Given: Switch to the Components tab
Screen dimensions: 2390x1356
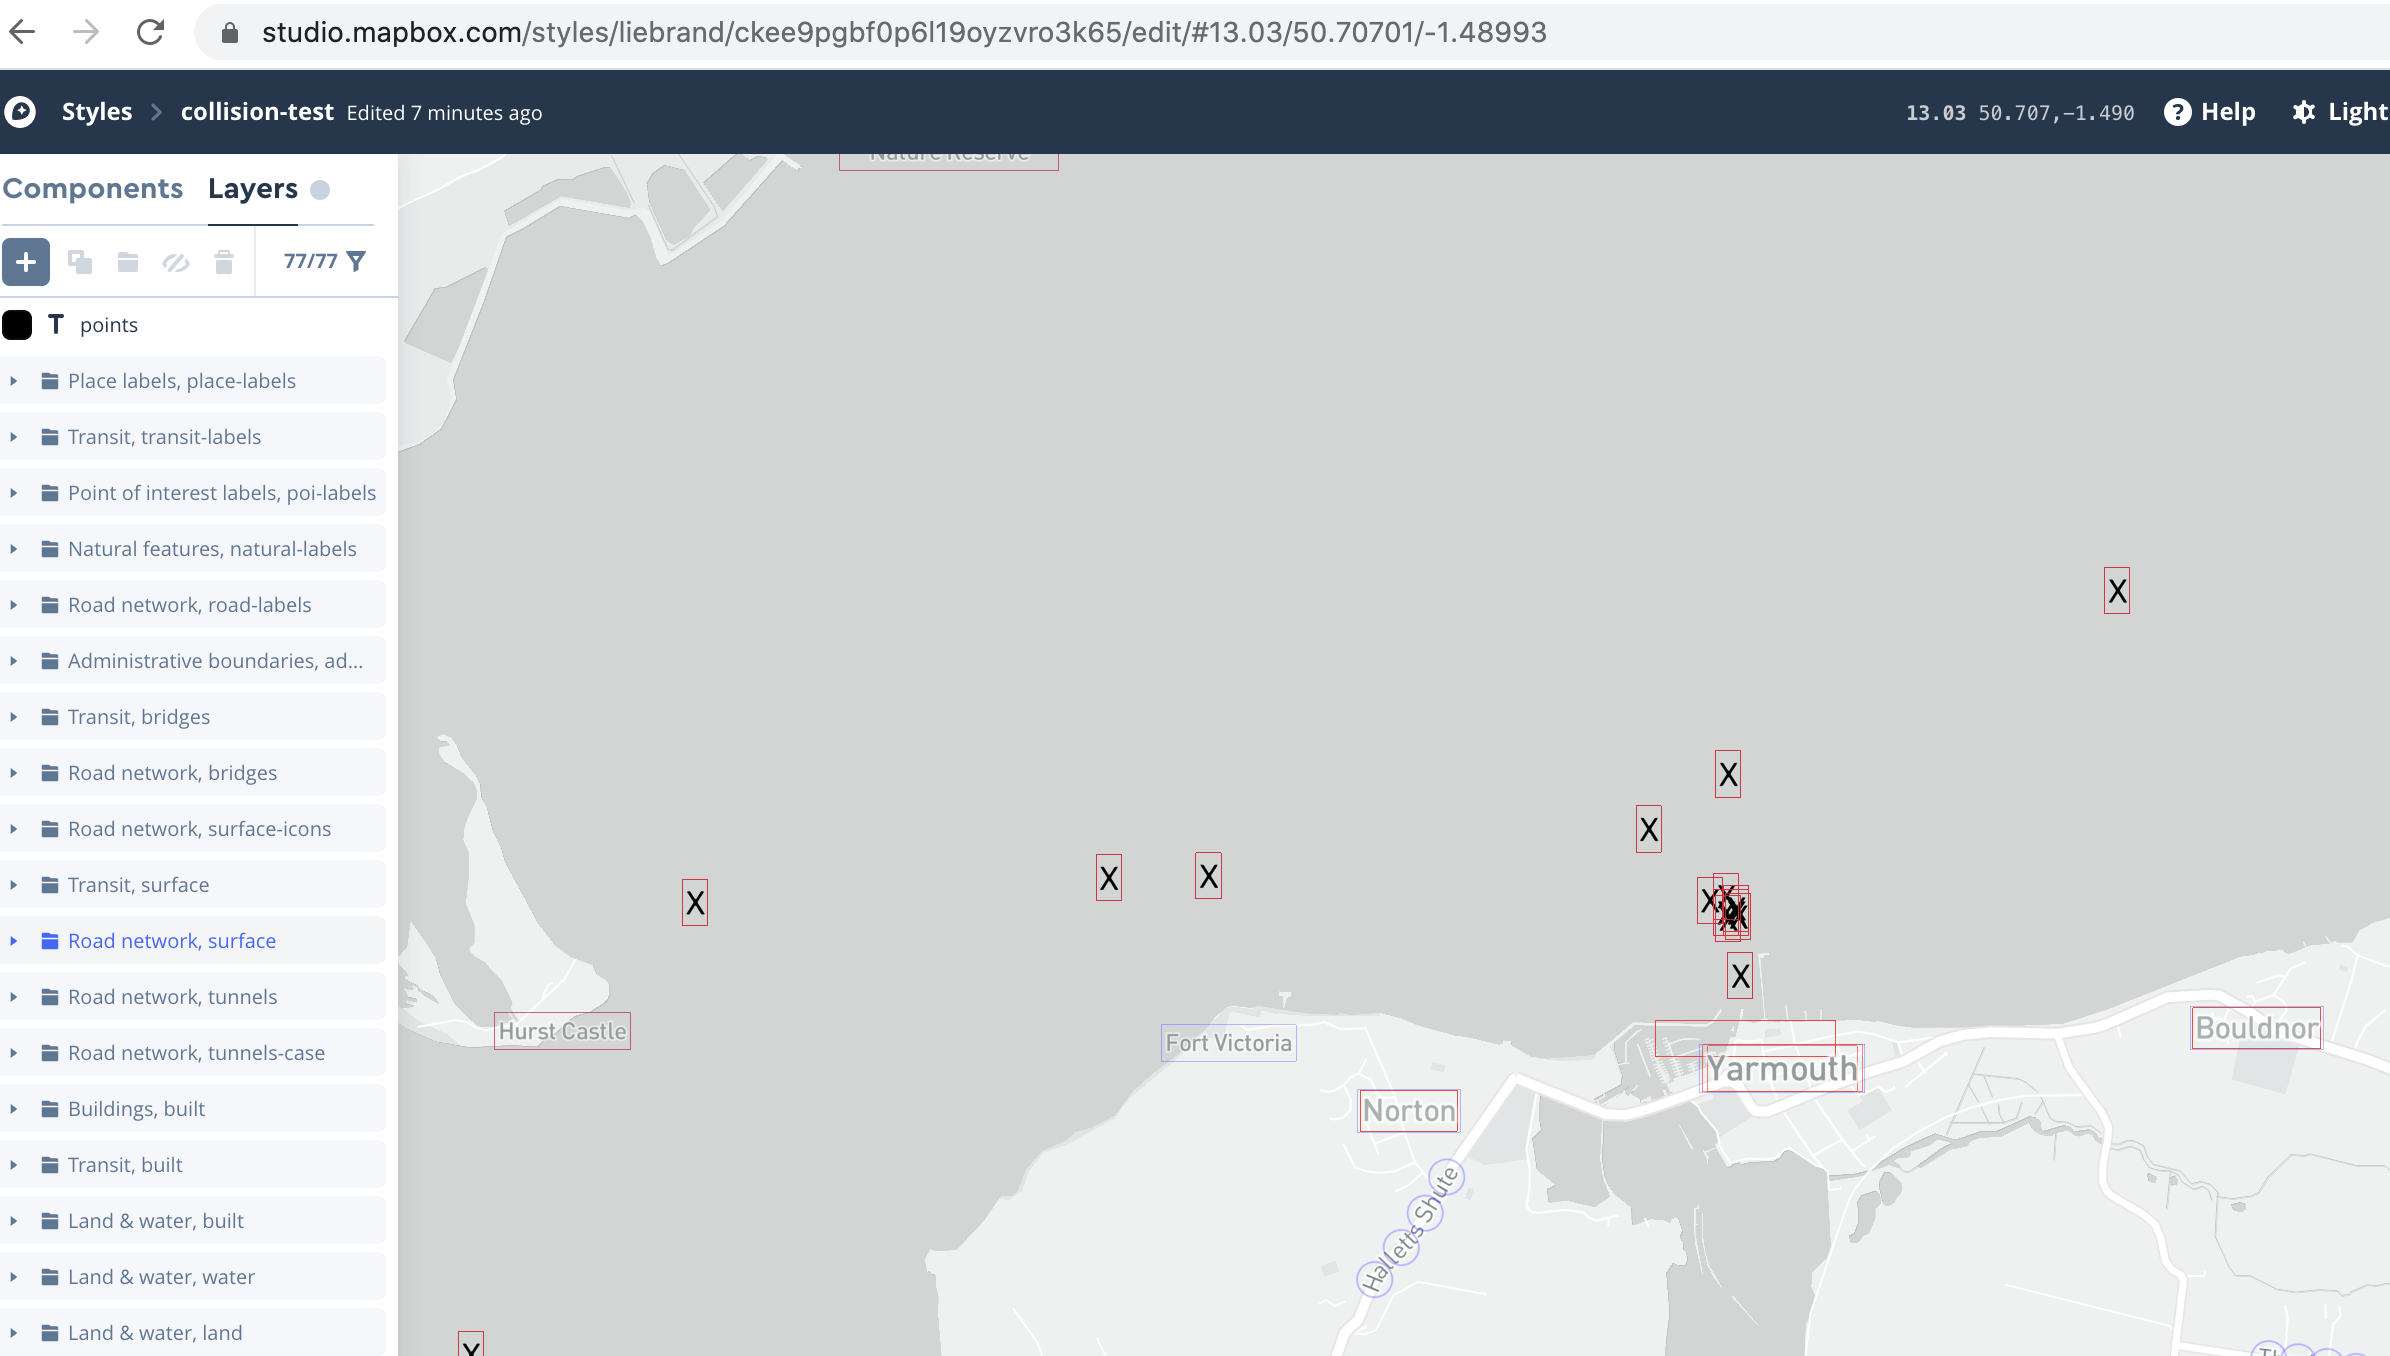Looking at the screenshot, I should click(93, 189).
